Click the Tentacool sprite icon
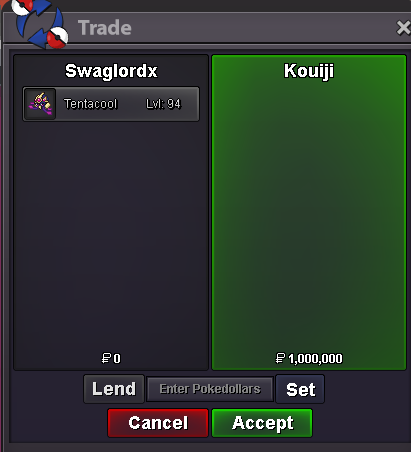 (40, 104)
